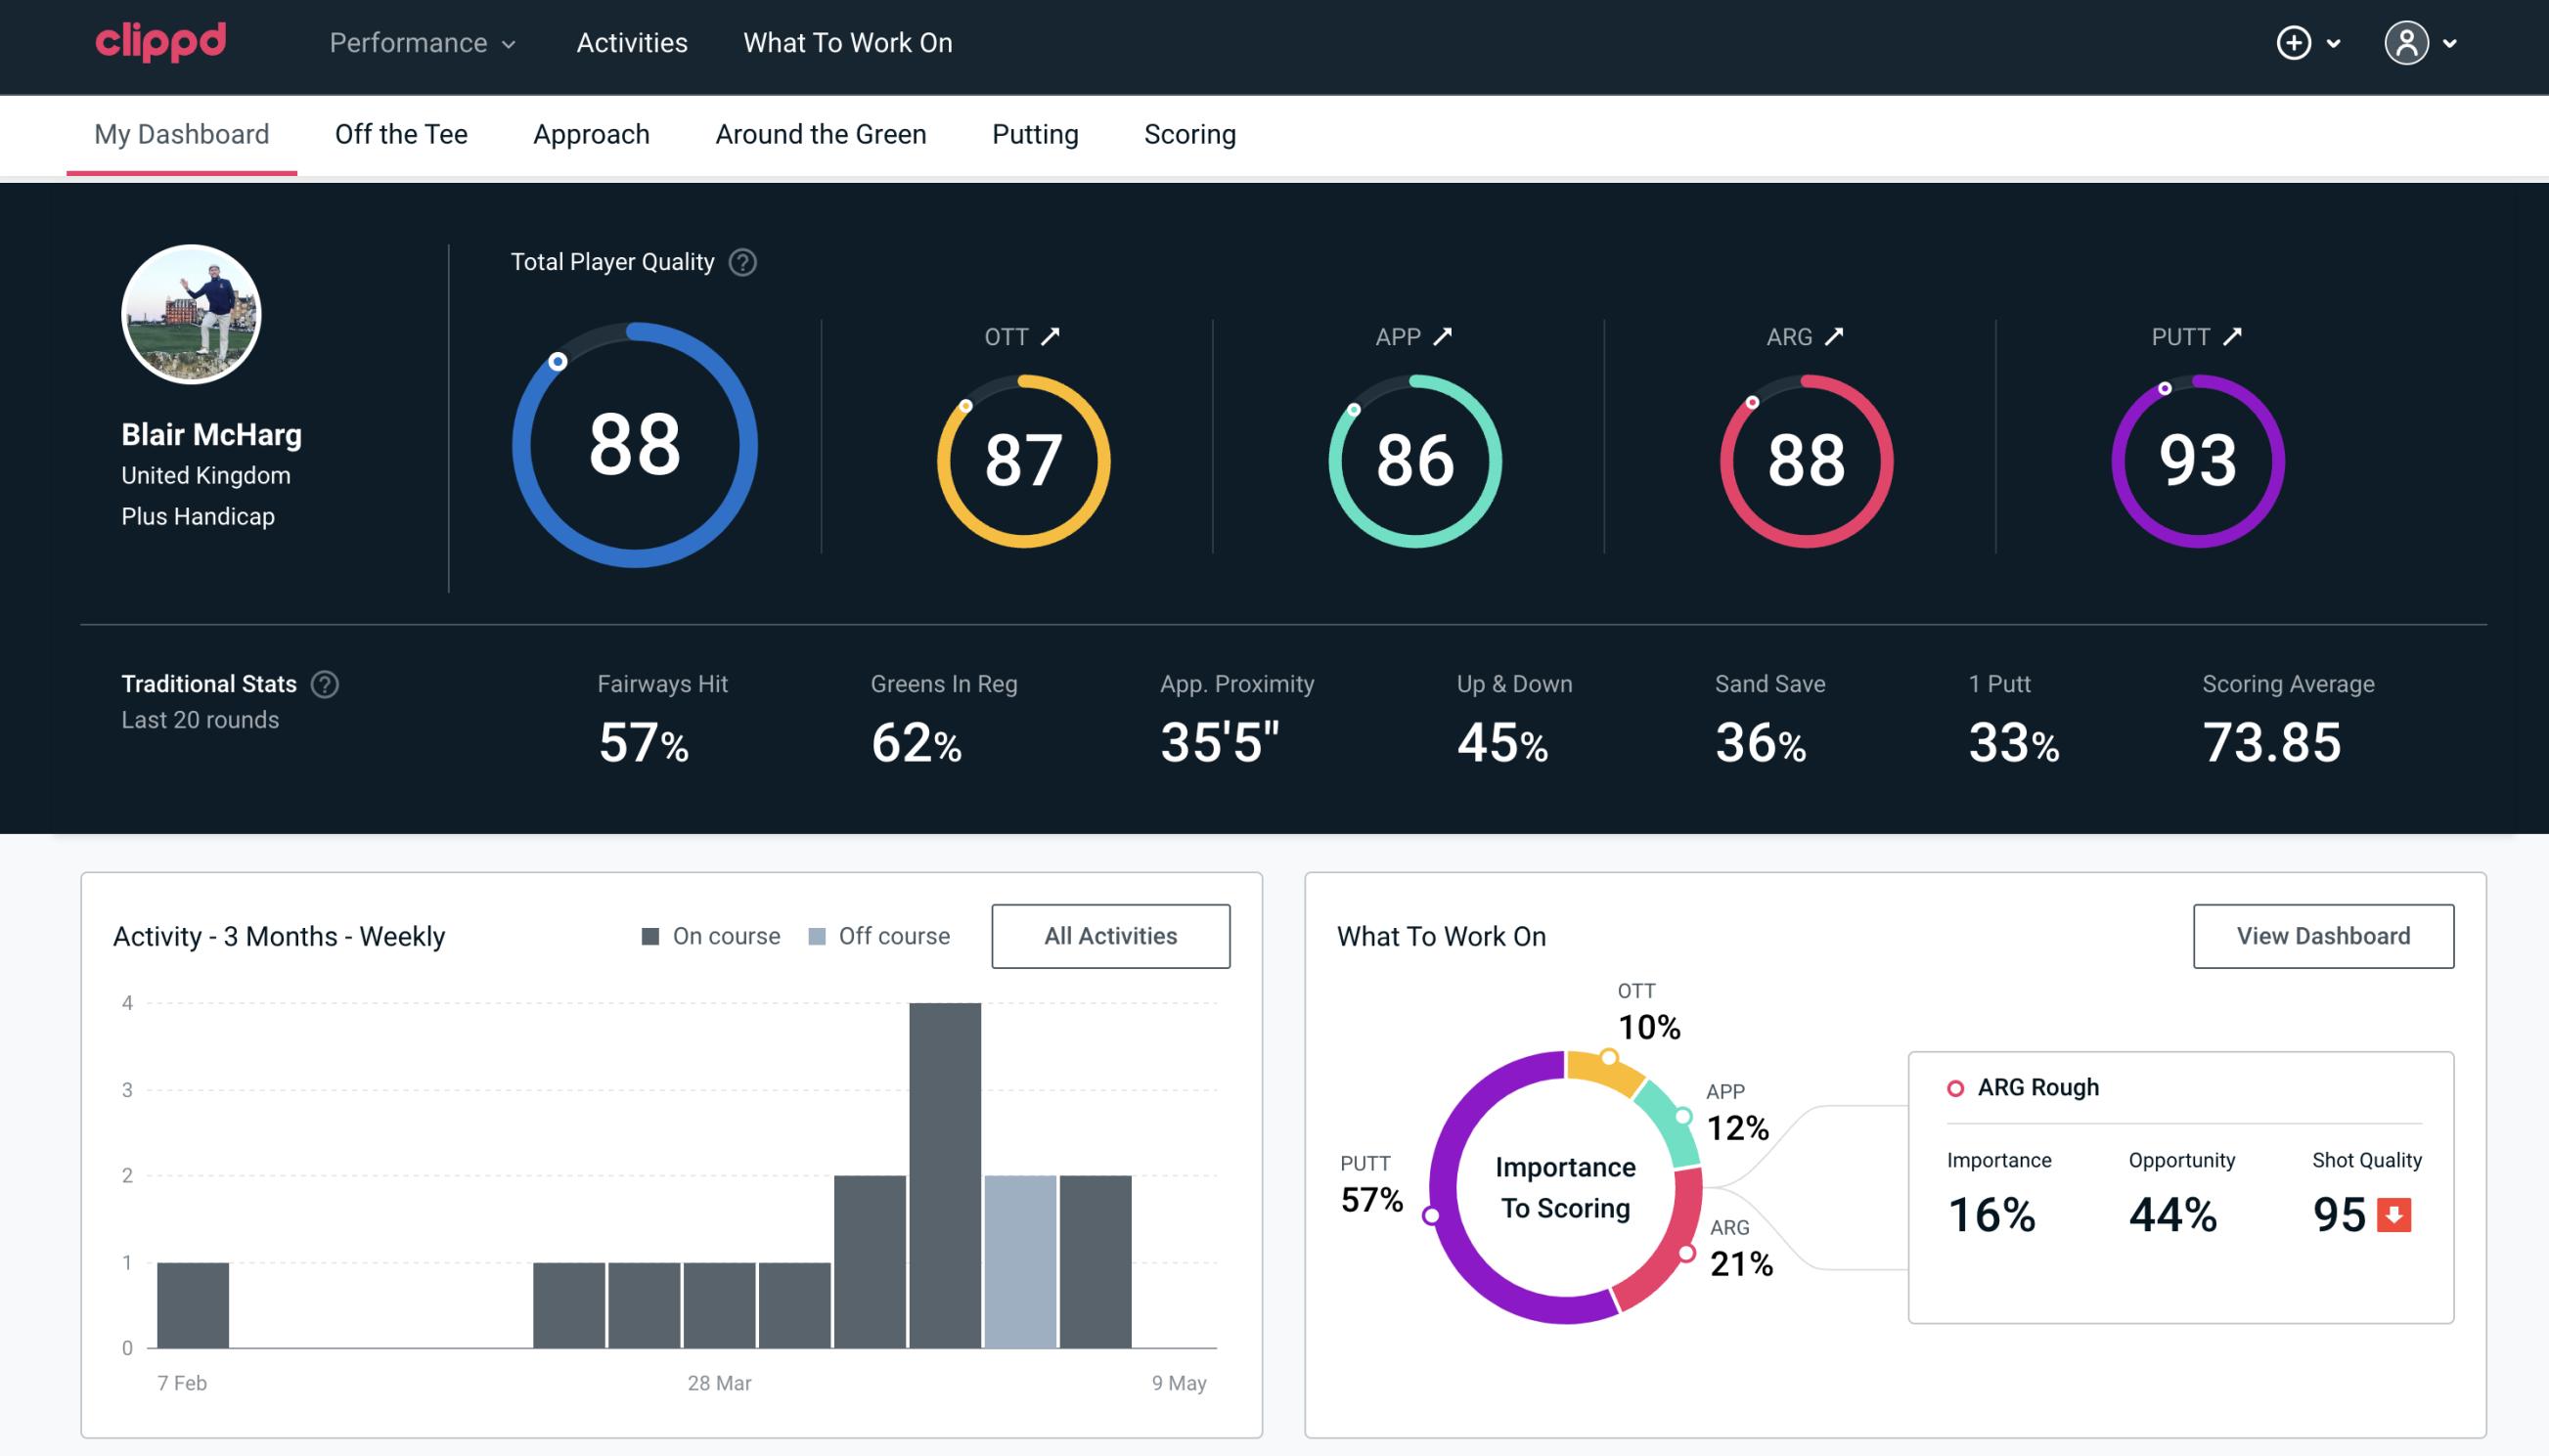Click the ARG performance score ring
The width and height of the screenshot is (2549, 1456).
pos(1804,457)
